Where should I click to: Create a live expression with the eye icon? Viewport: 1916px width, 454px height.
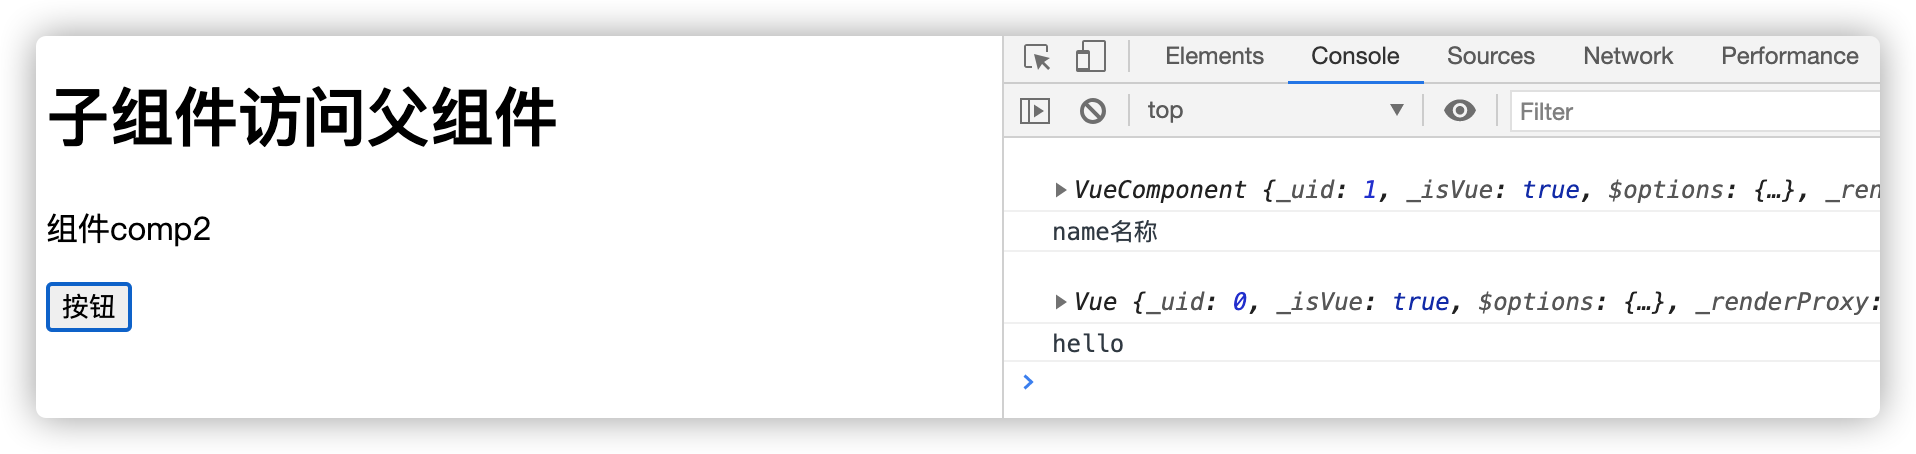pyautogui.click(x=1460, y=111)
